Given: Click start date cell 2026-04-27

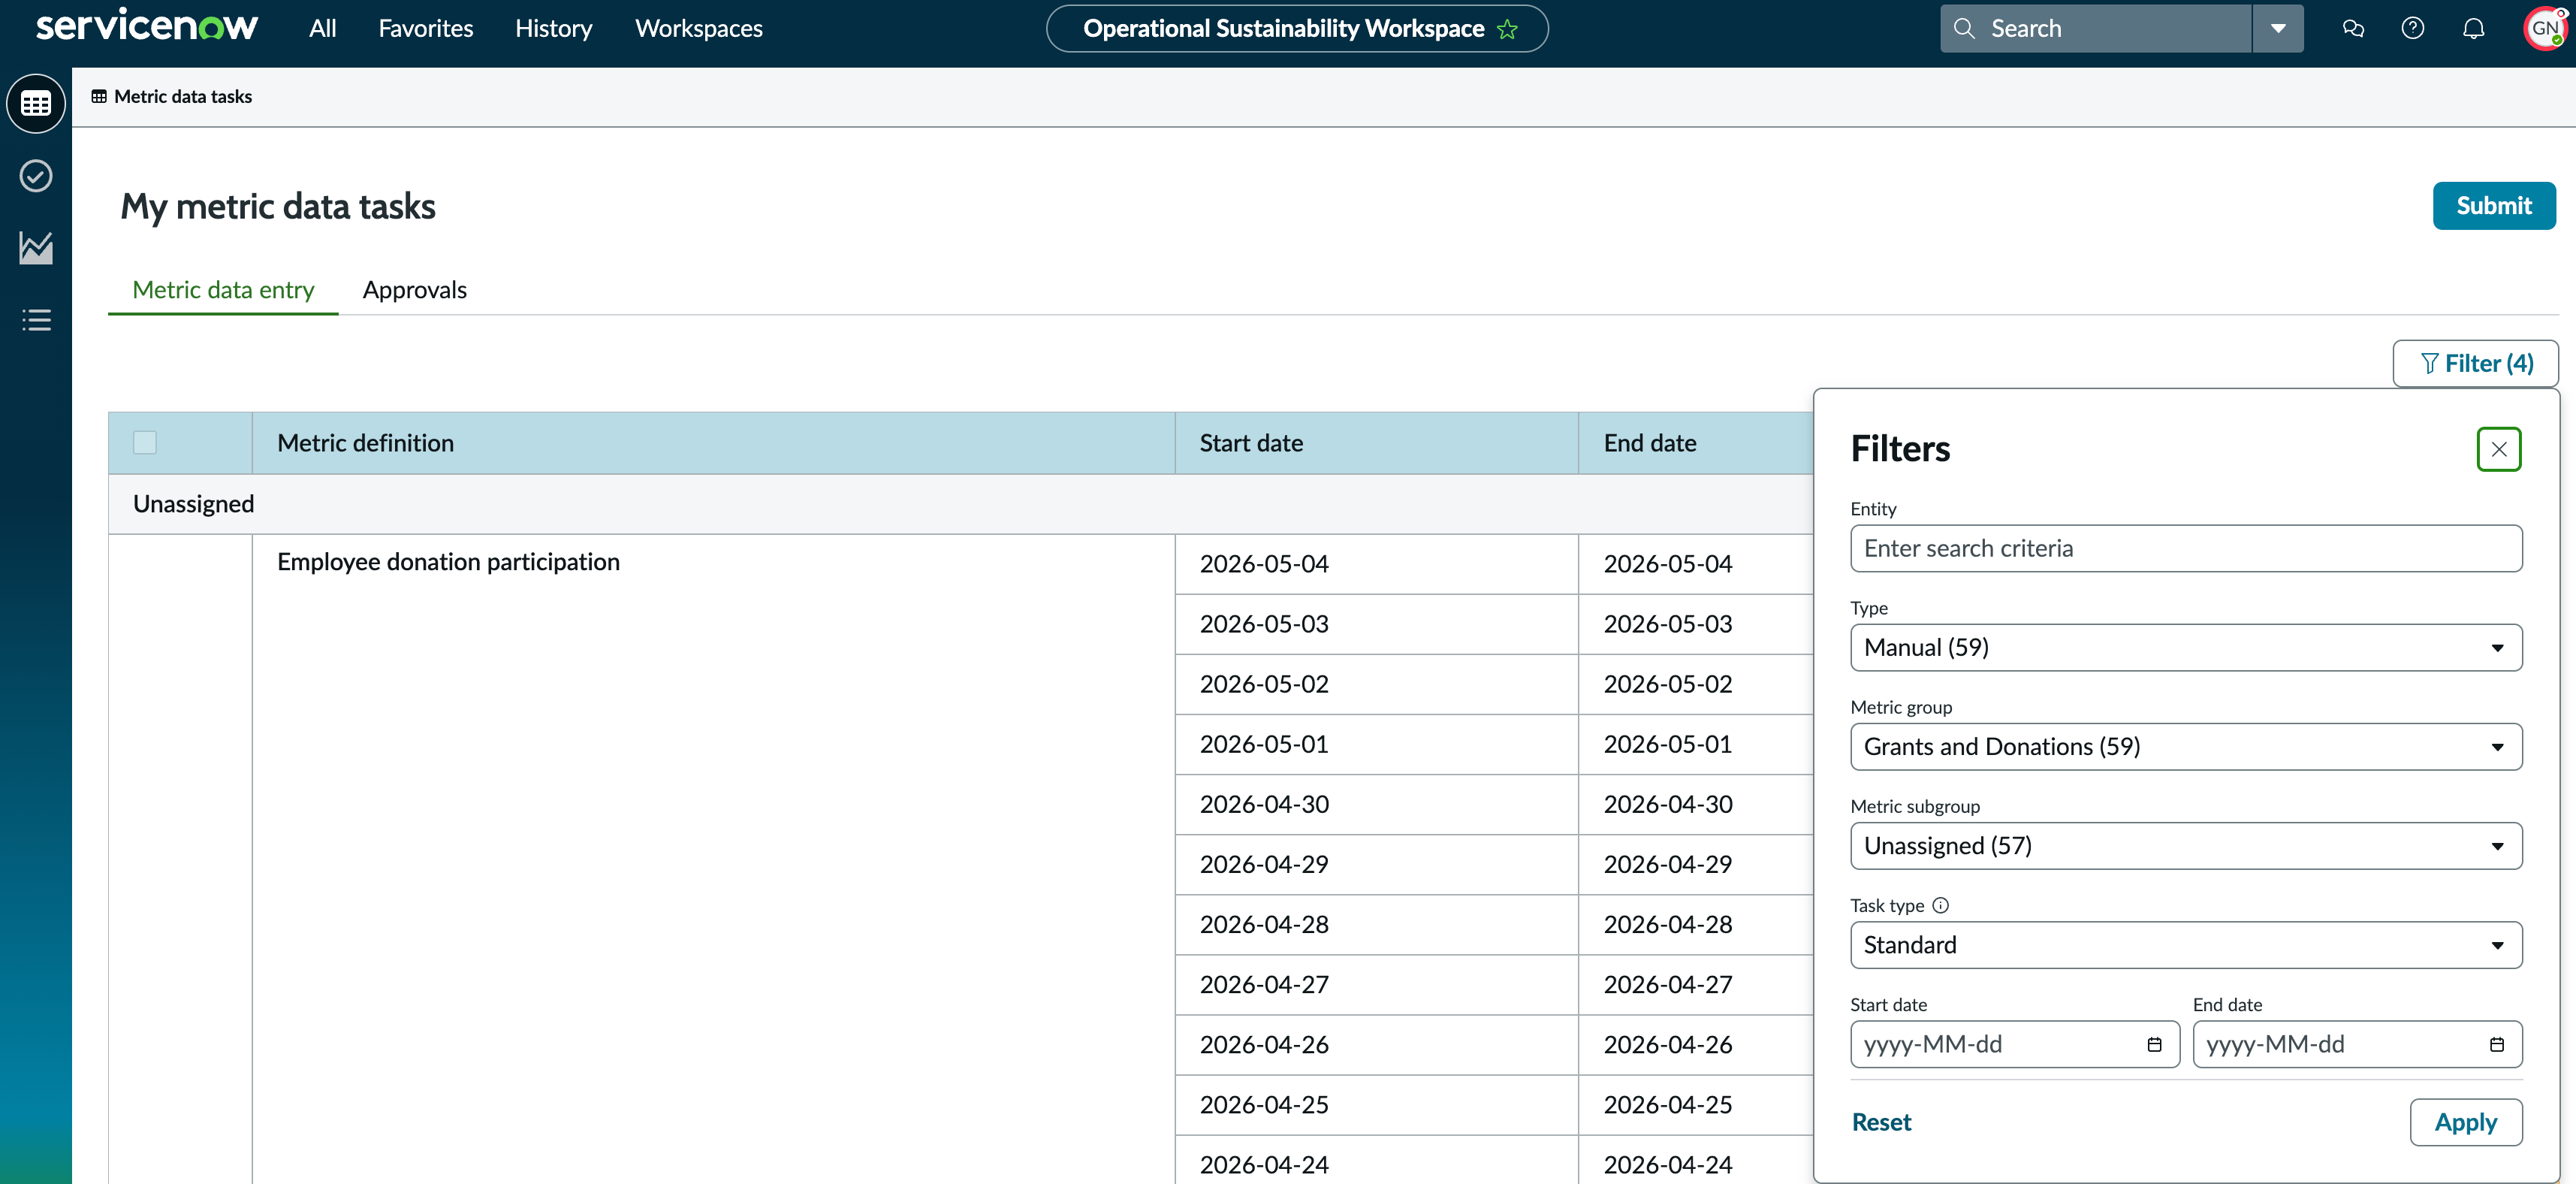Looking at the screenshot, I should tap(1376, 985).
